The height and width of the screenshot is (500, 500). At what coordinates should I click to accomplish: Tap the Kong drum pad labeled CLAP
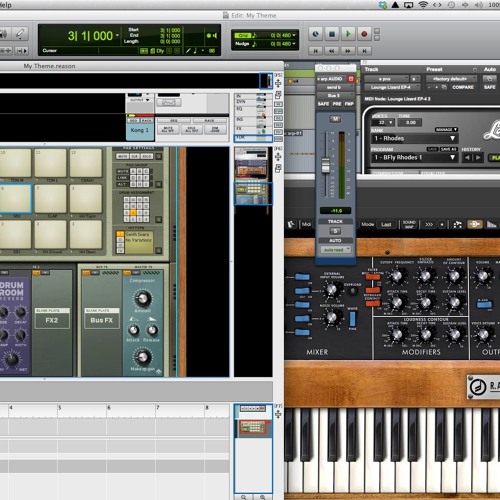coord(50,199)
